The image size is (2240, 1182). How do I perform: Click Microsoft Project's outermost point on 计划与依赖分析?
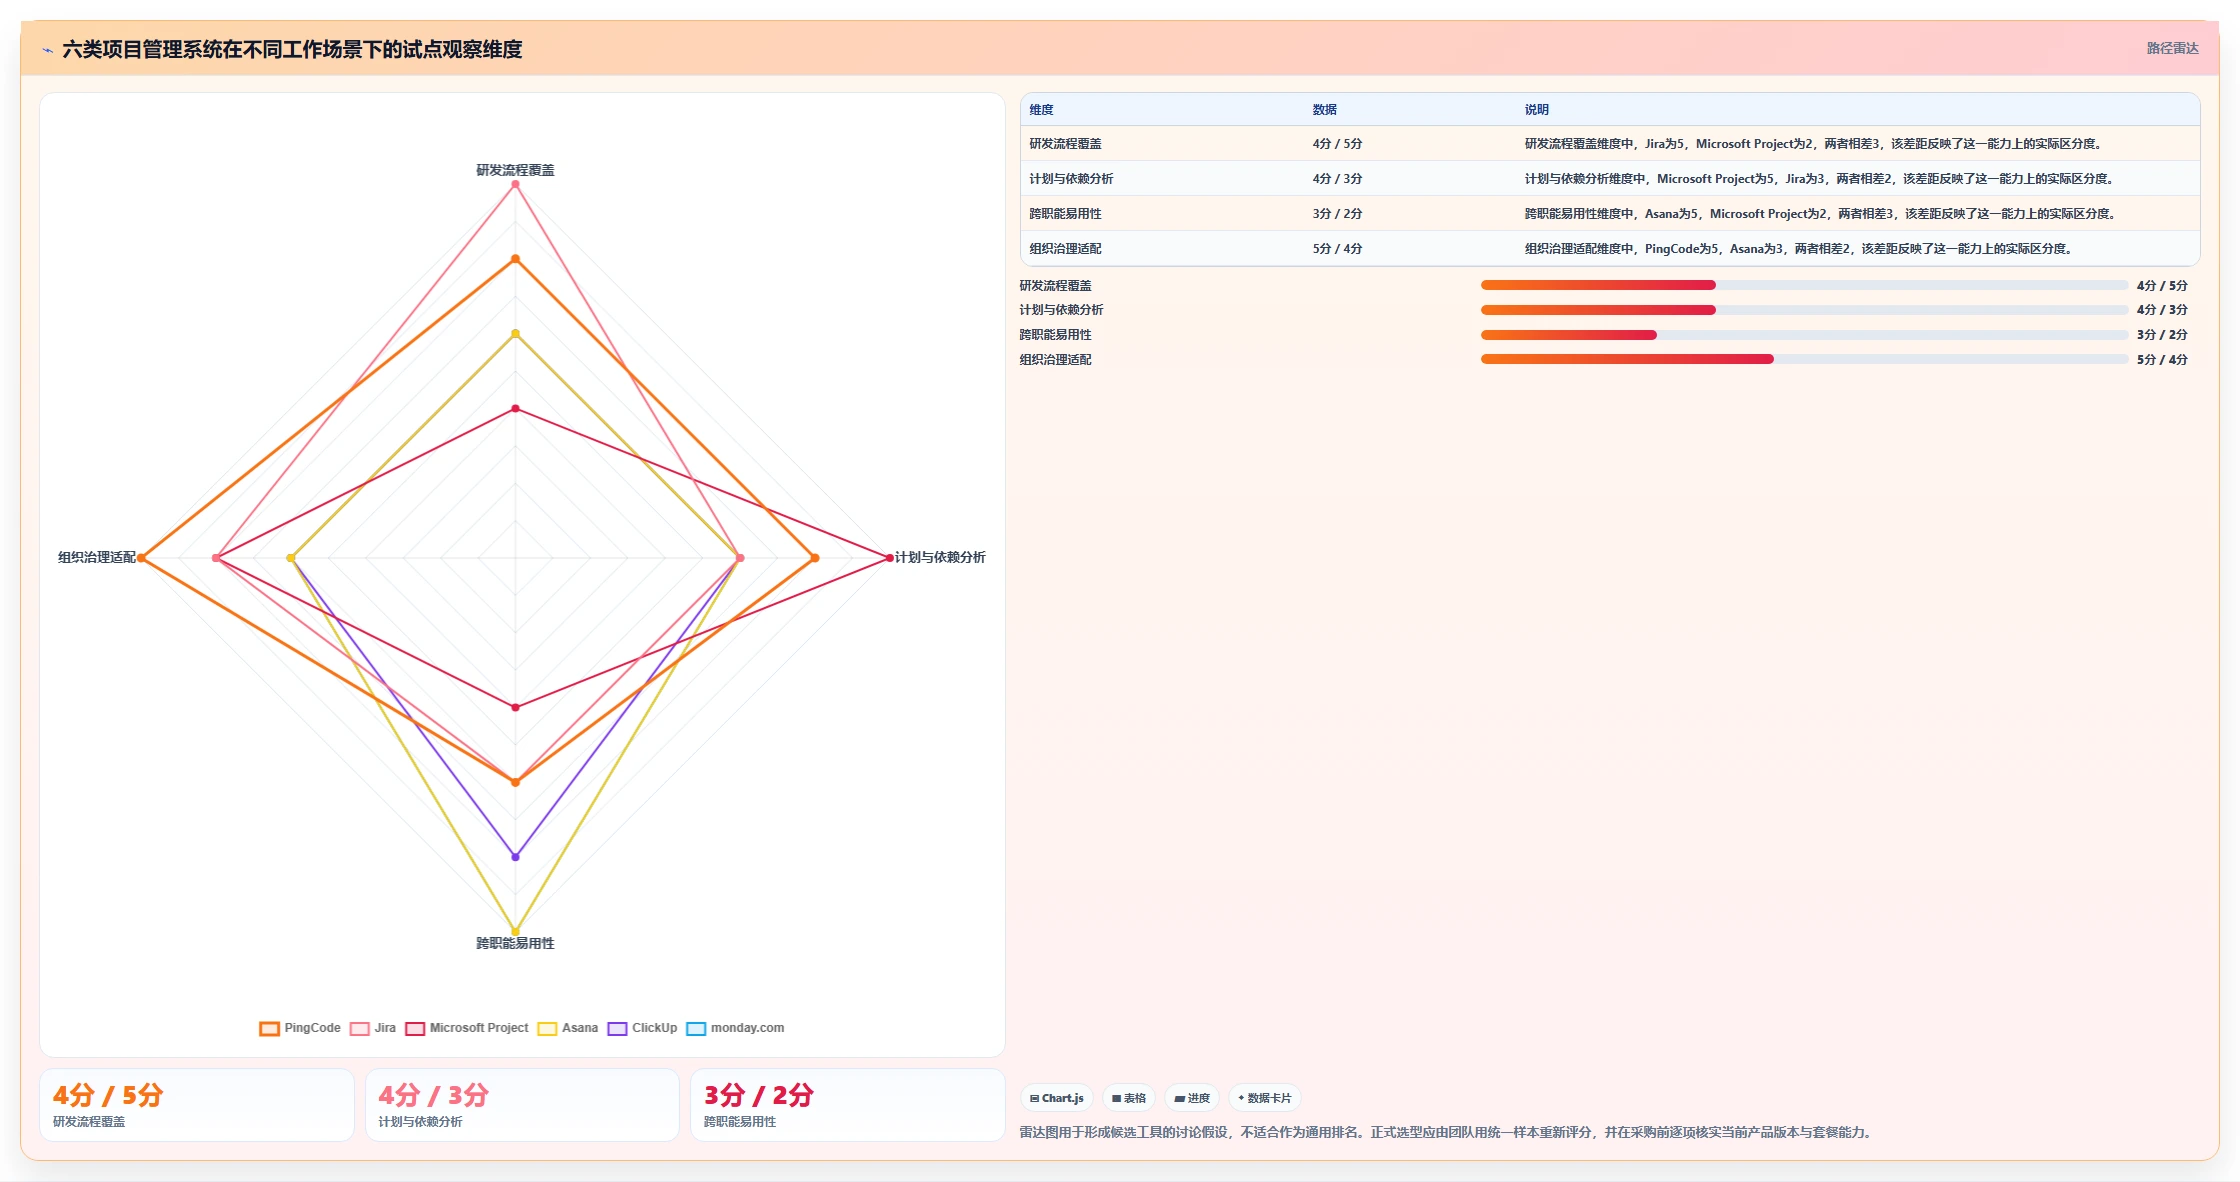tap(889, 558)
